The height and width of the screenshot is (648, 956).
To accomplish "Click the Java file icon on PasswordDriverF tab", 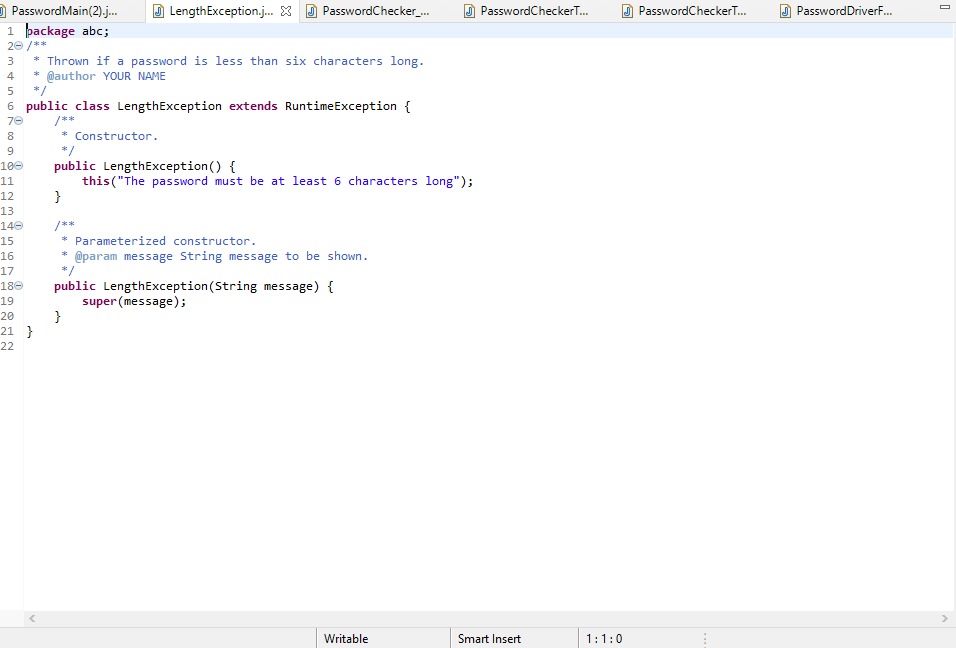I will pyautogui.click(x=786, y=11).
